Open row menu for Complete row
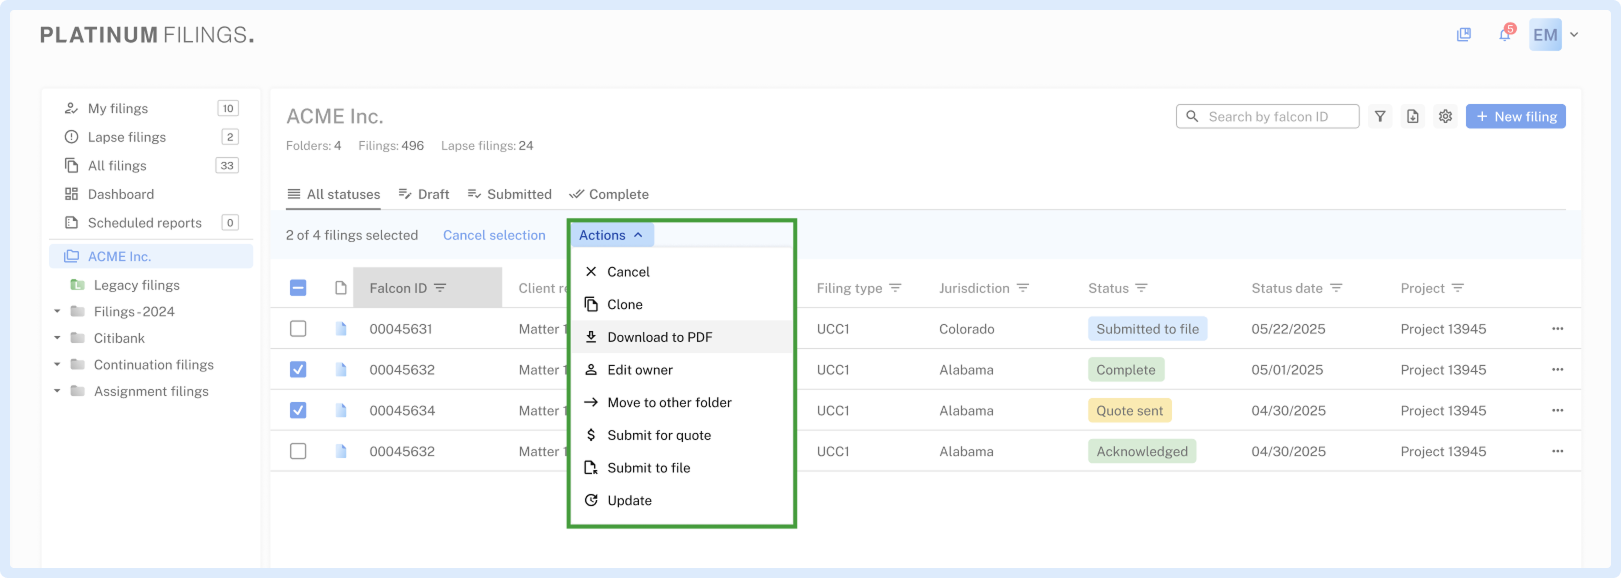The height and width of the screenshot is (578, 1621). [1557, 369]
